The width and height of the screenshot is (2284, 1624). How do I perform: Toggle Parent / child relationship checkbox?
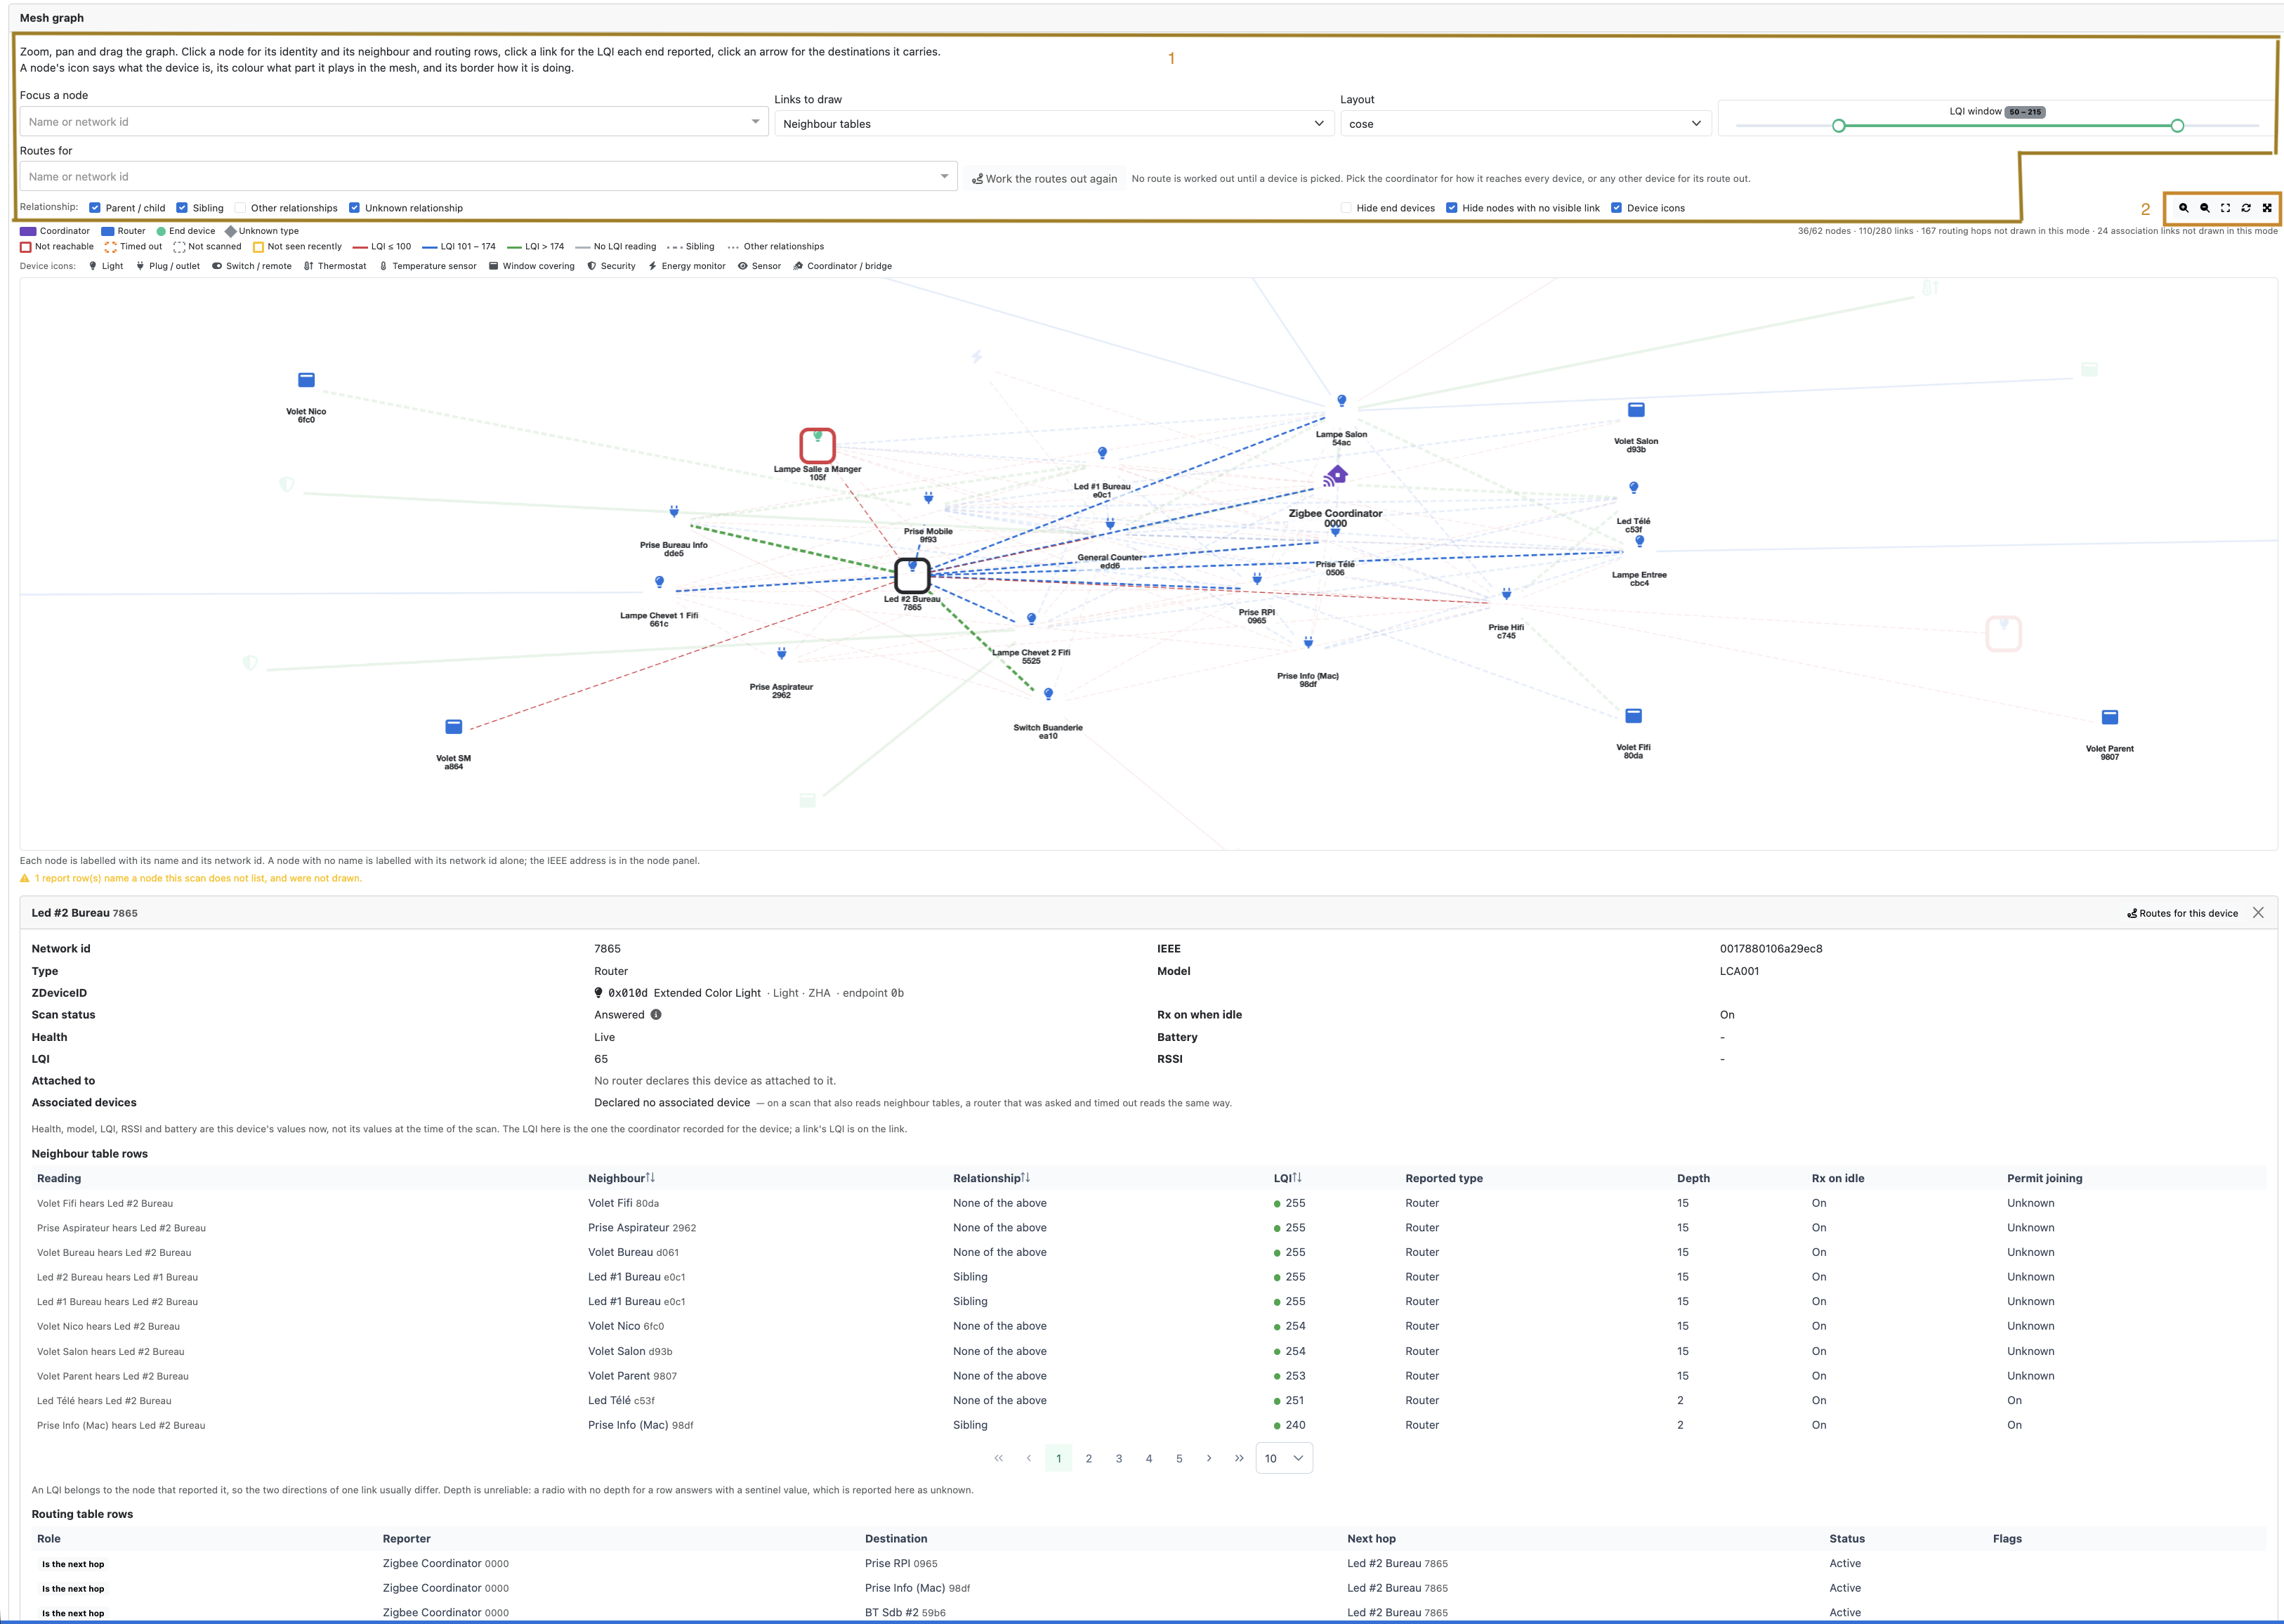coord(95,208)
